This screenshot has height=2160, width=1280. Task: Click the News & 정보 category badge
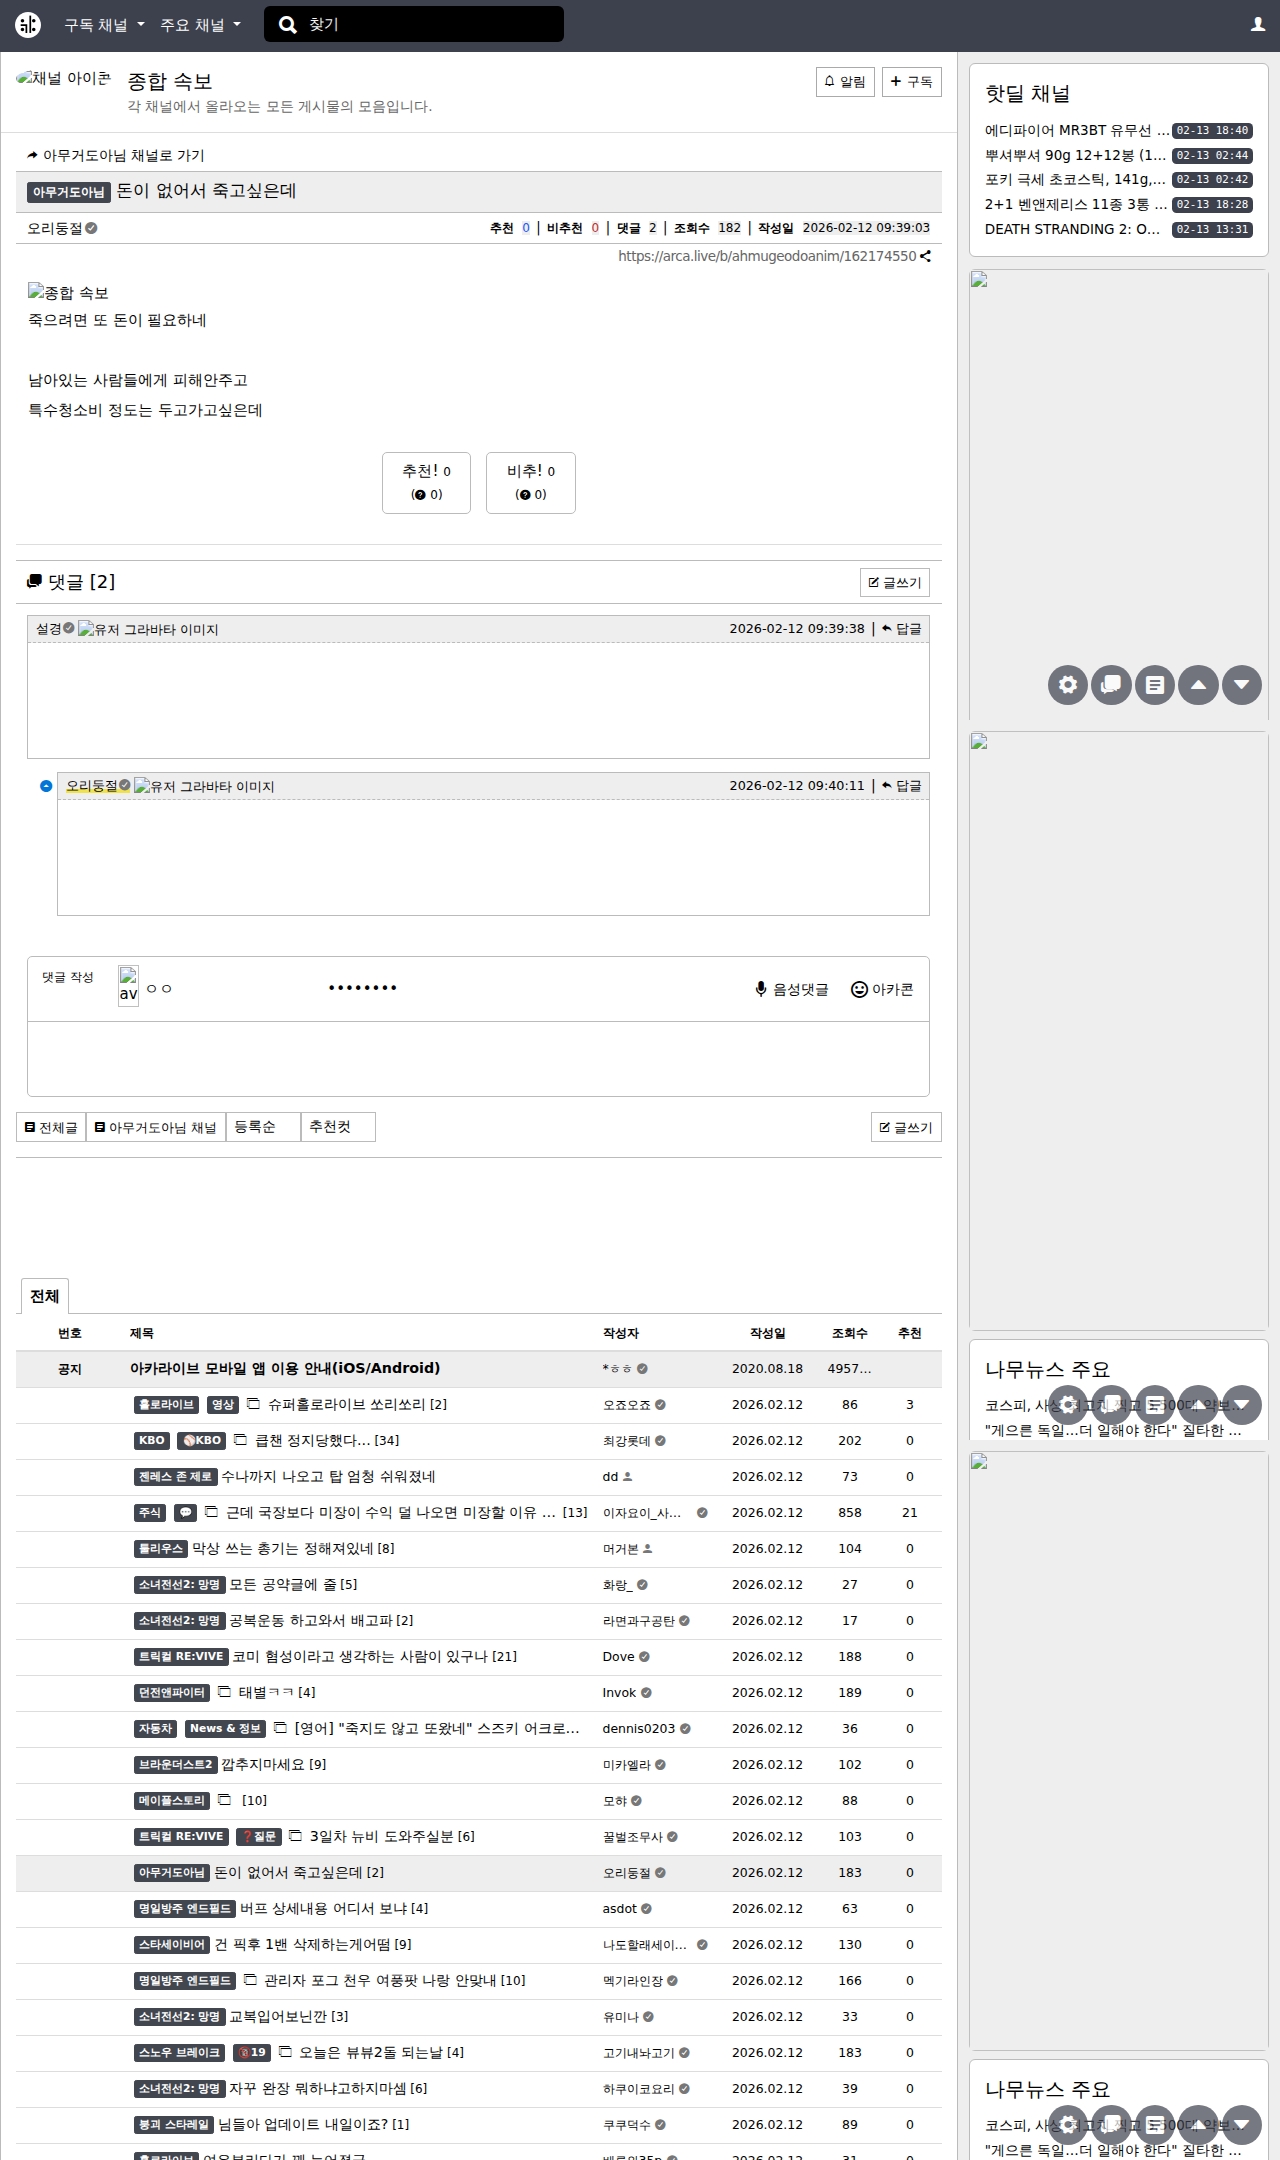(225, 1729)
